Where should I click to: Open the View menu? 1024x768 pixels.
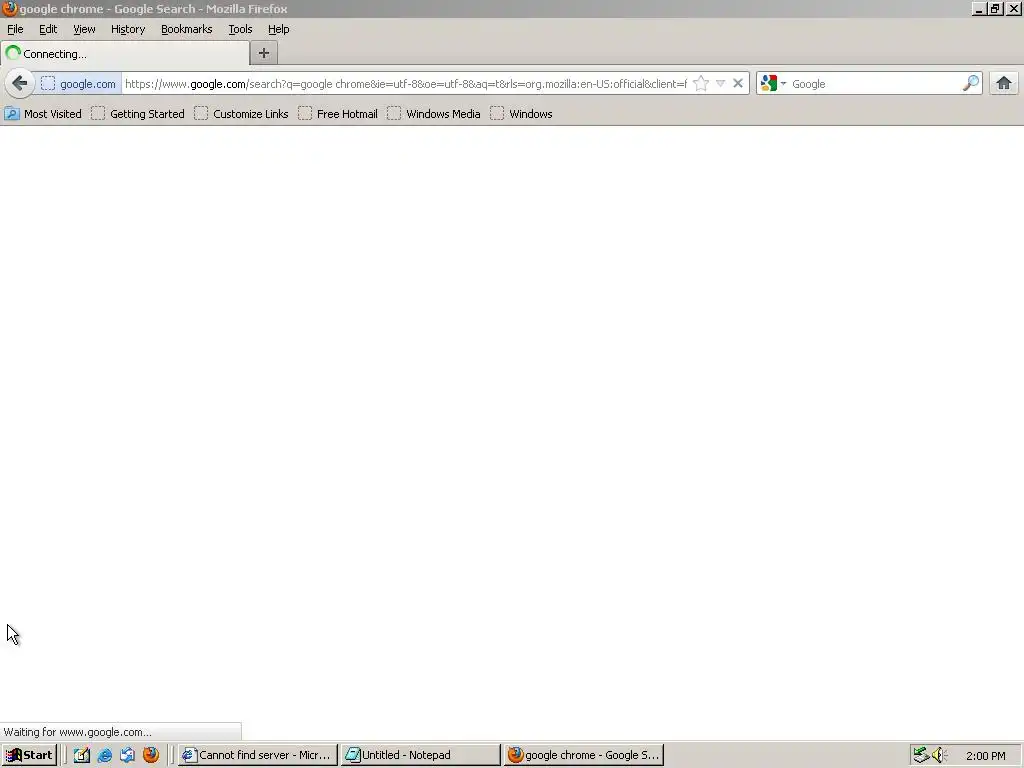[x=84, y=29]
